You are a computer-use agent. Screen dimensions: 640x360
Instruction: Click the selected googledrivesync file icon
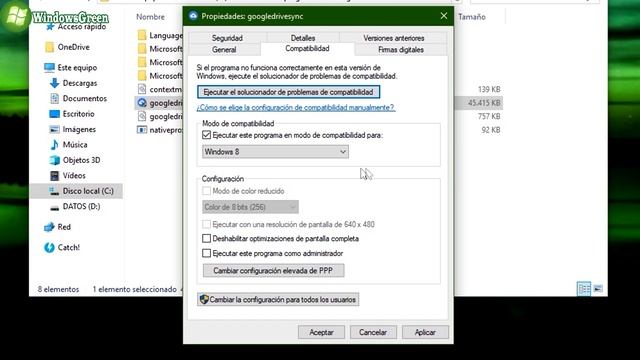pos(142,103)
